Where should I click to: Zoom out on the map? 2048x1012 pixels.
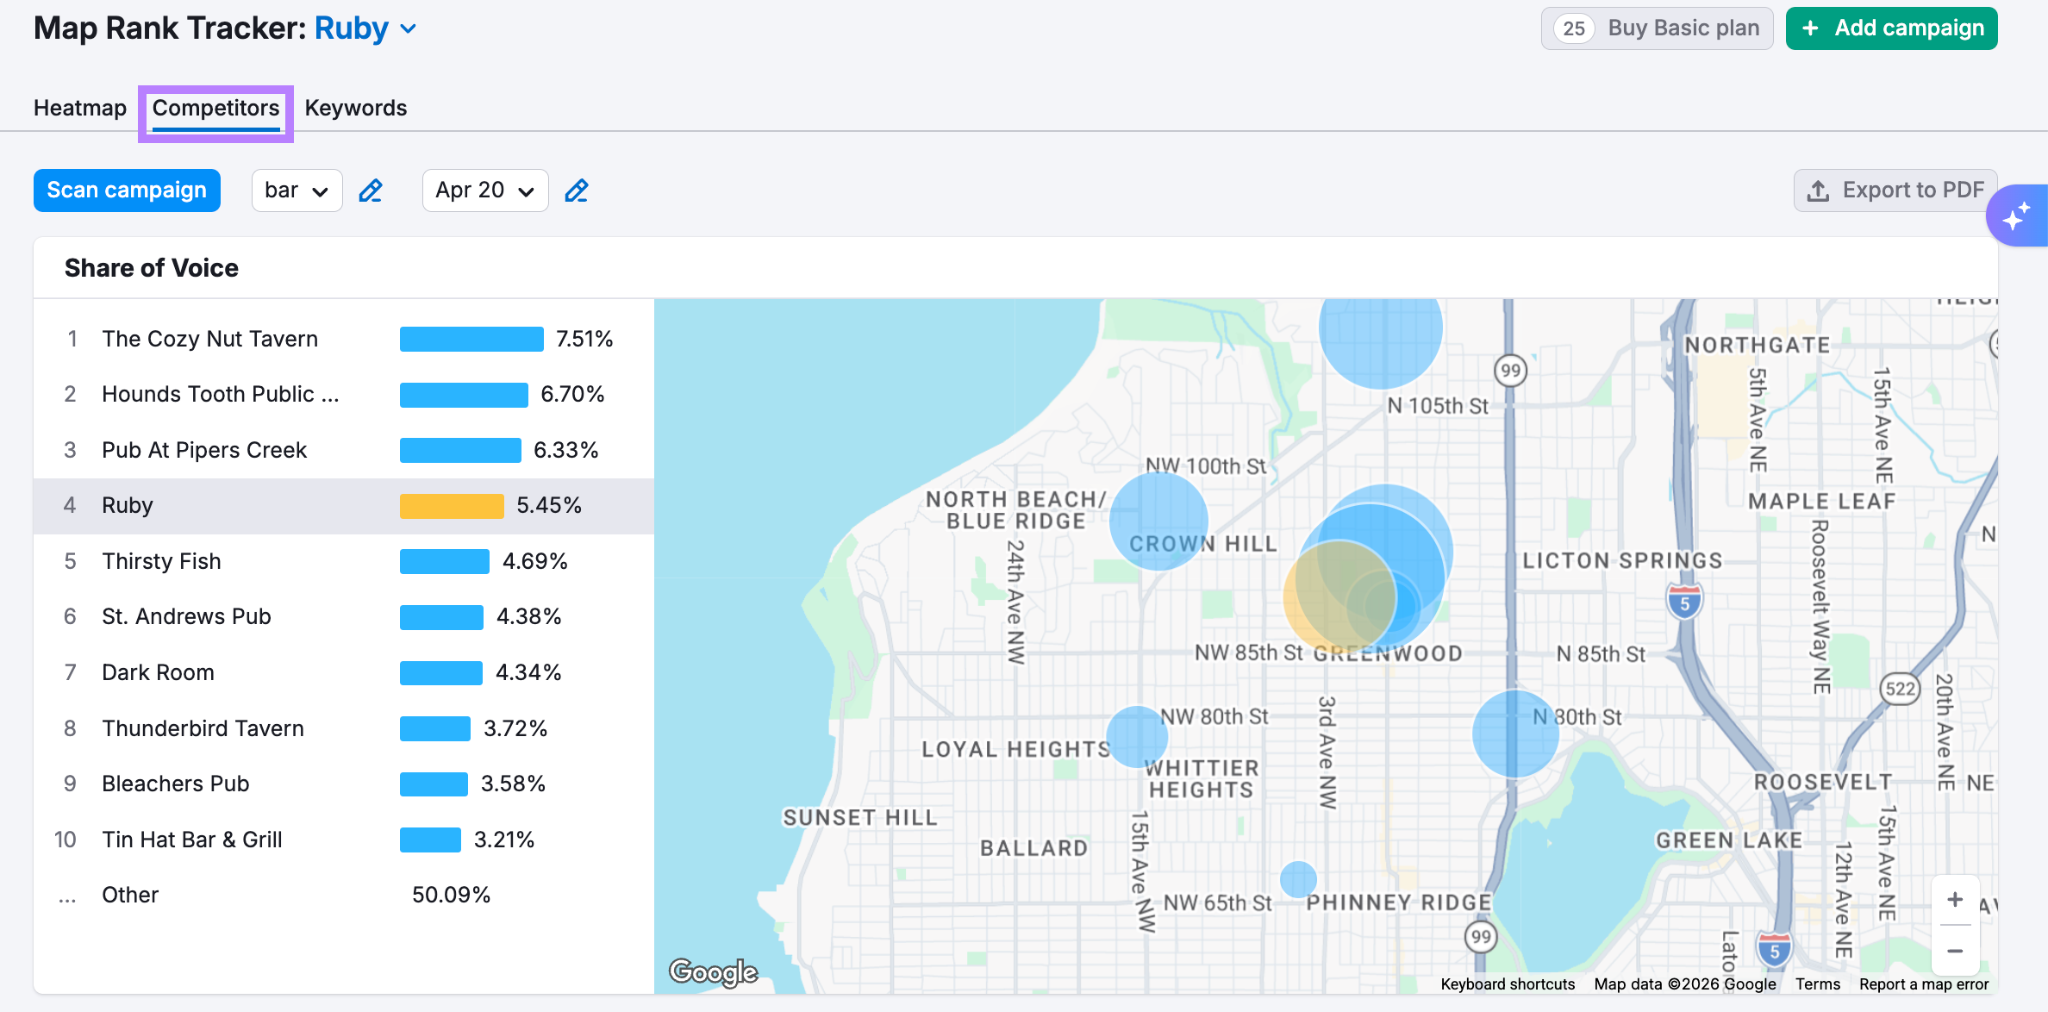tap(1955, 951)
